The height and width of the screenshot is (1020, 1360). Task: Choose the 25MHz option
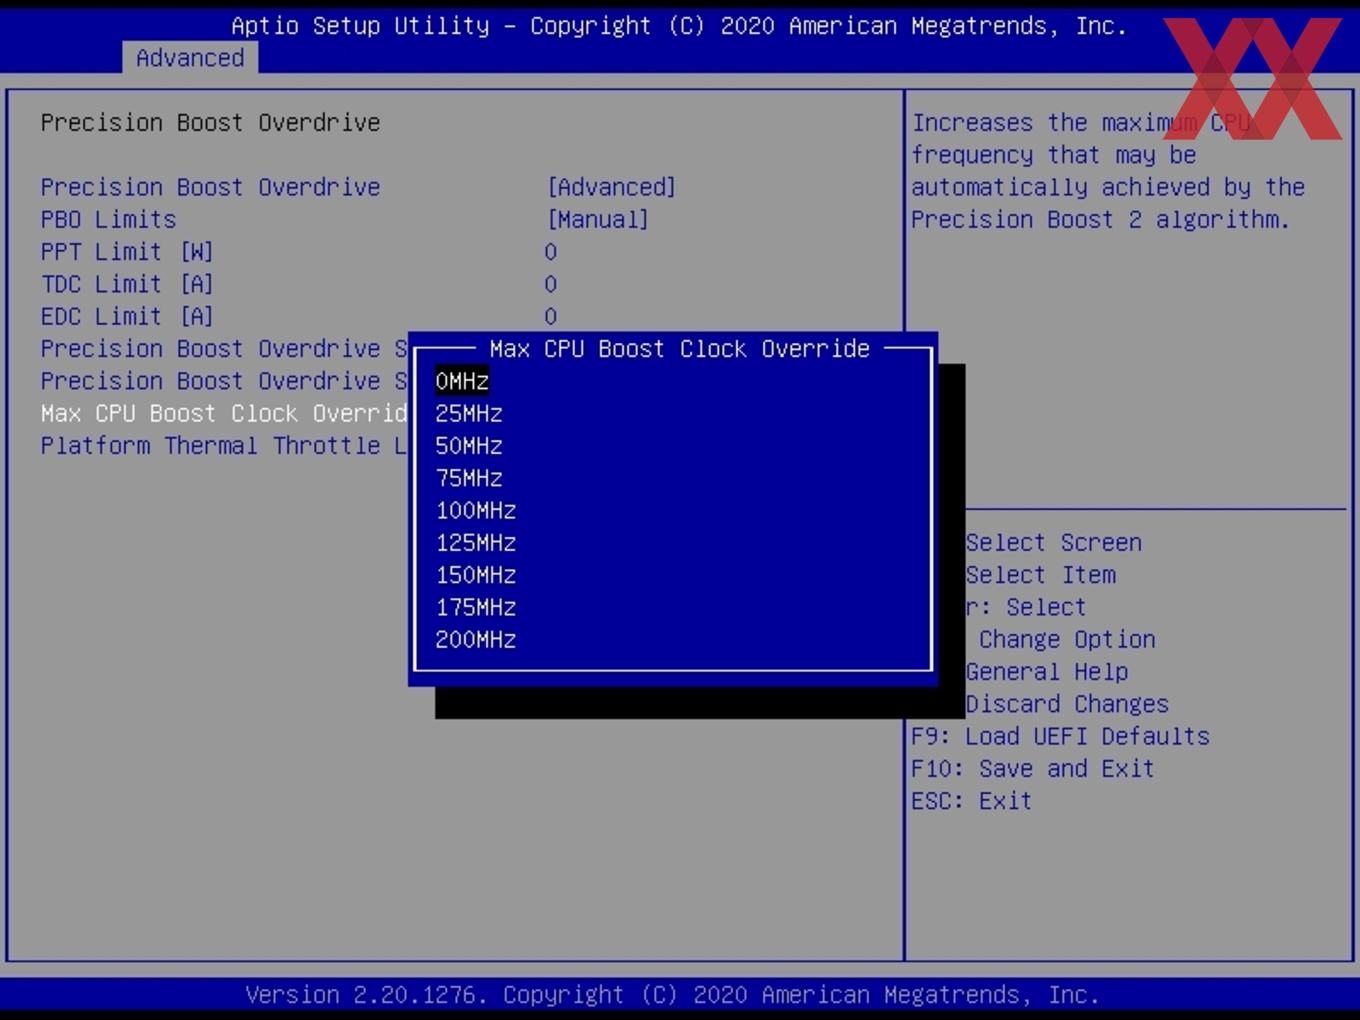pyautogui.click(x=469, y=413)
